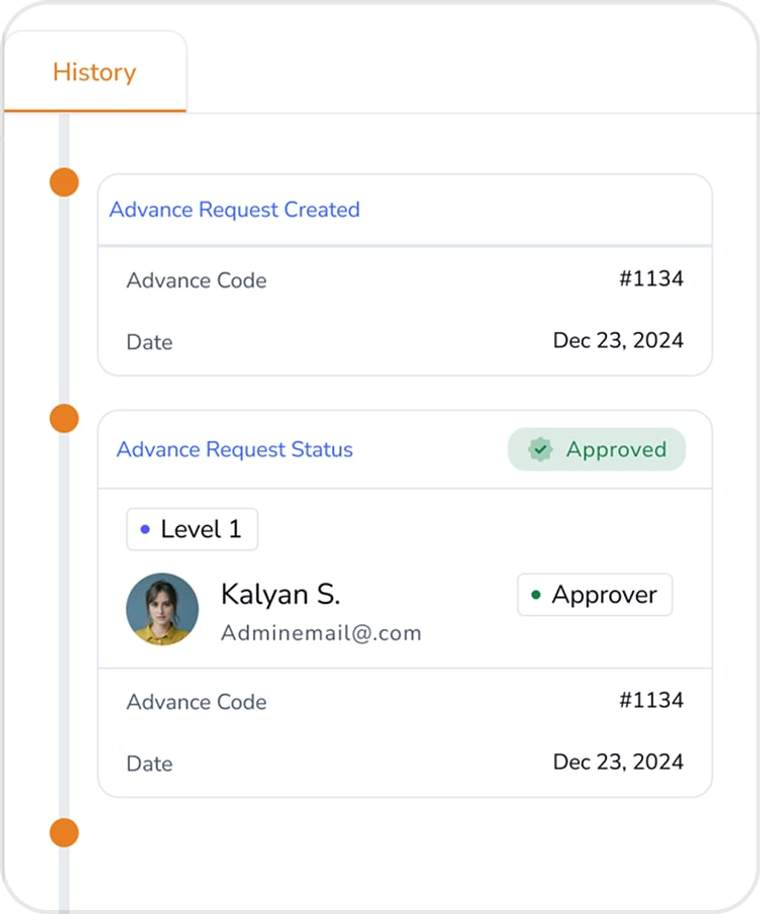Select the timeline dot beside Advance Request Status

click(x=64, y=419)
